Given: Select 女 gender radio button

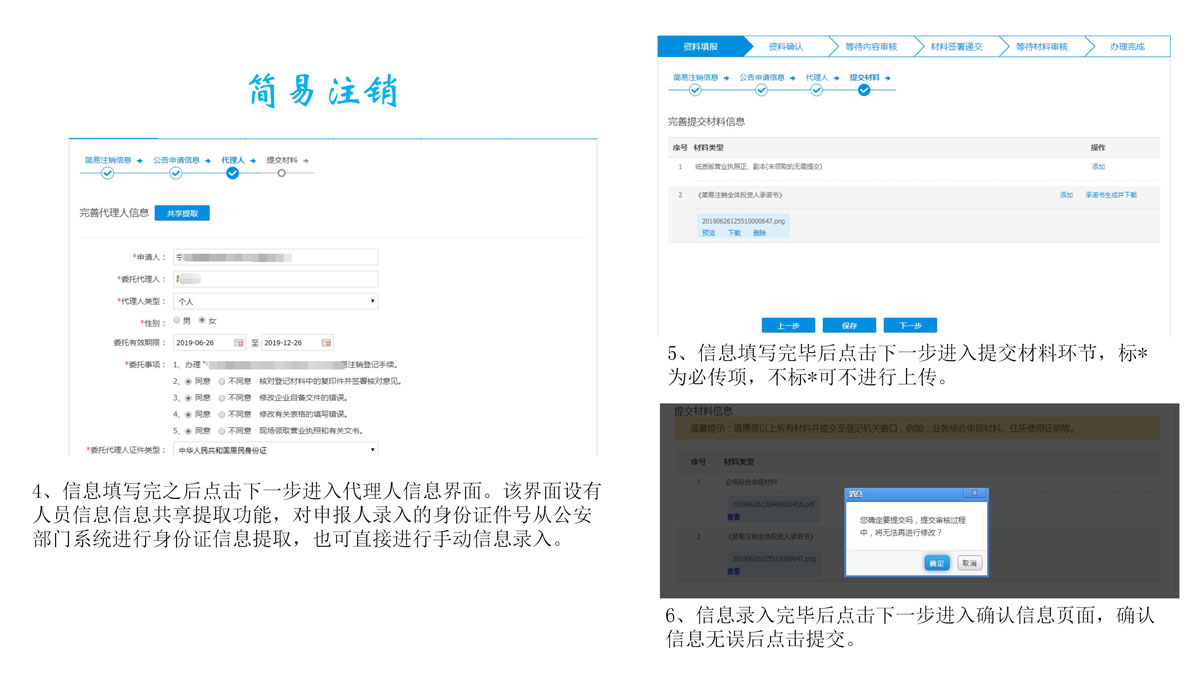Looking at the screenshot, I should [x=201, y=321].
